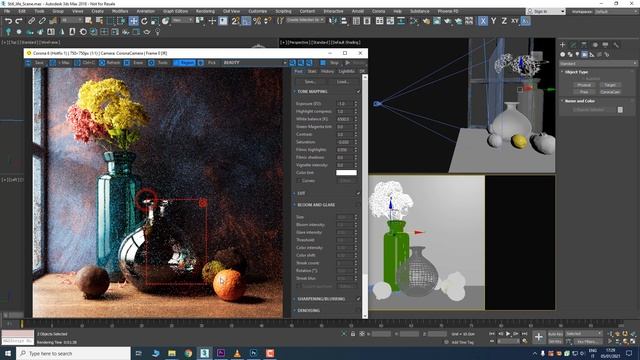Click Load... in the Post tab
Viewport: 640px width, 360px height.
point(343,82)
